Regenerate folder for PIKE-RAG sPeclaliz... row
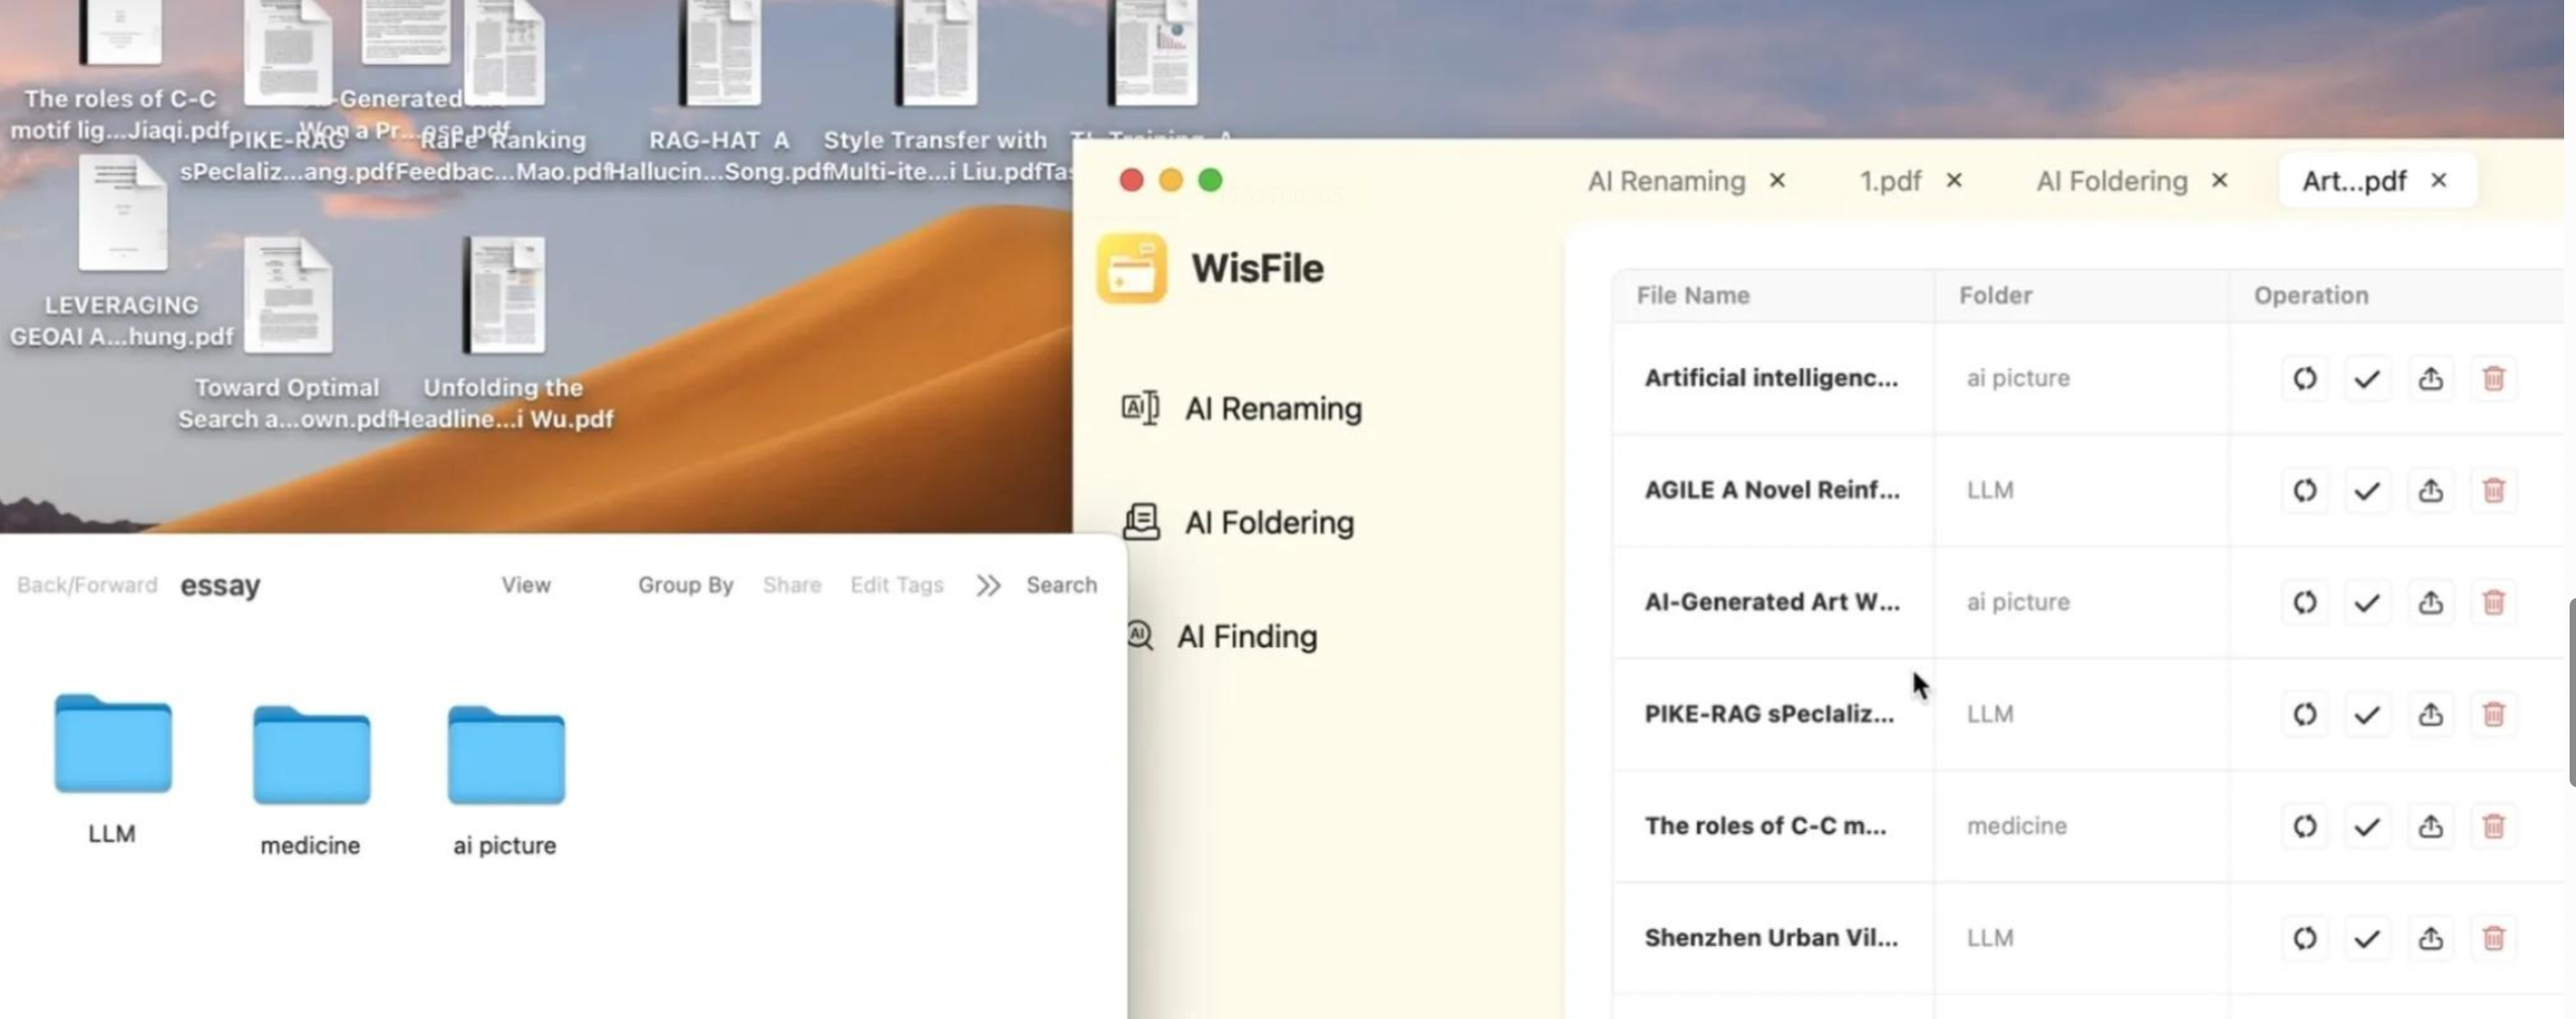 pyautogui.click(x=2305, y=715)
